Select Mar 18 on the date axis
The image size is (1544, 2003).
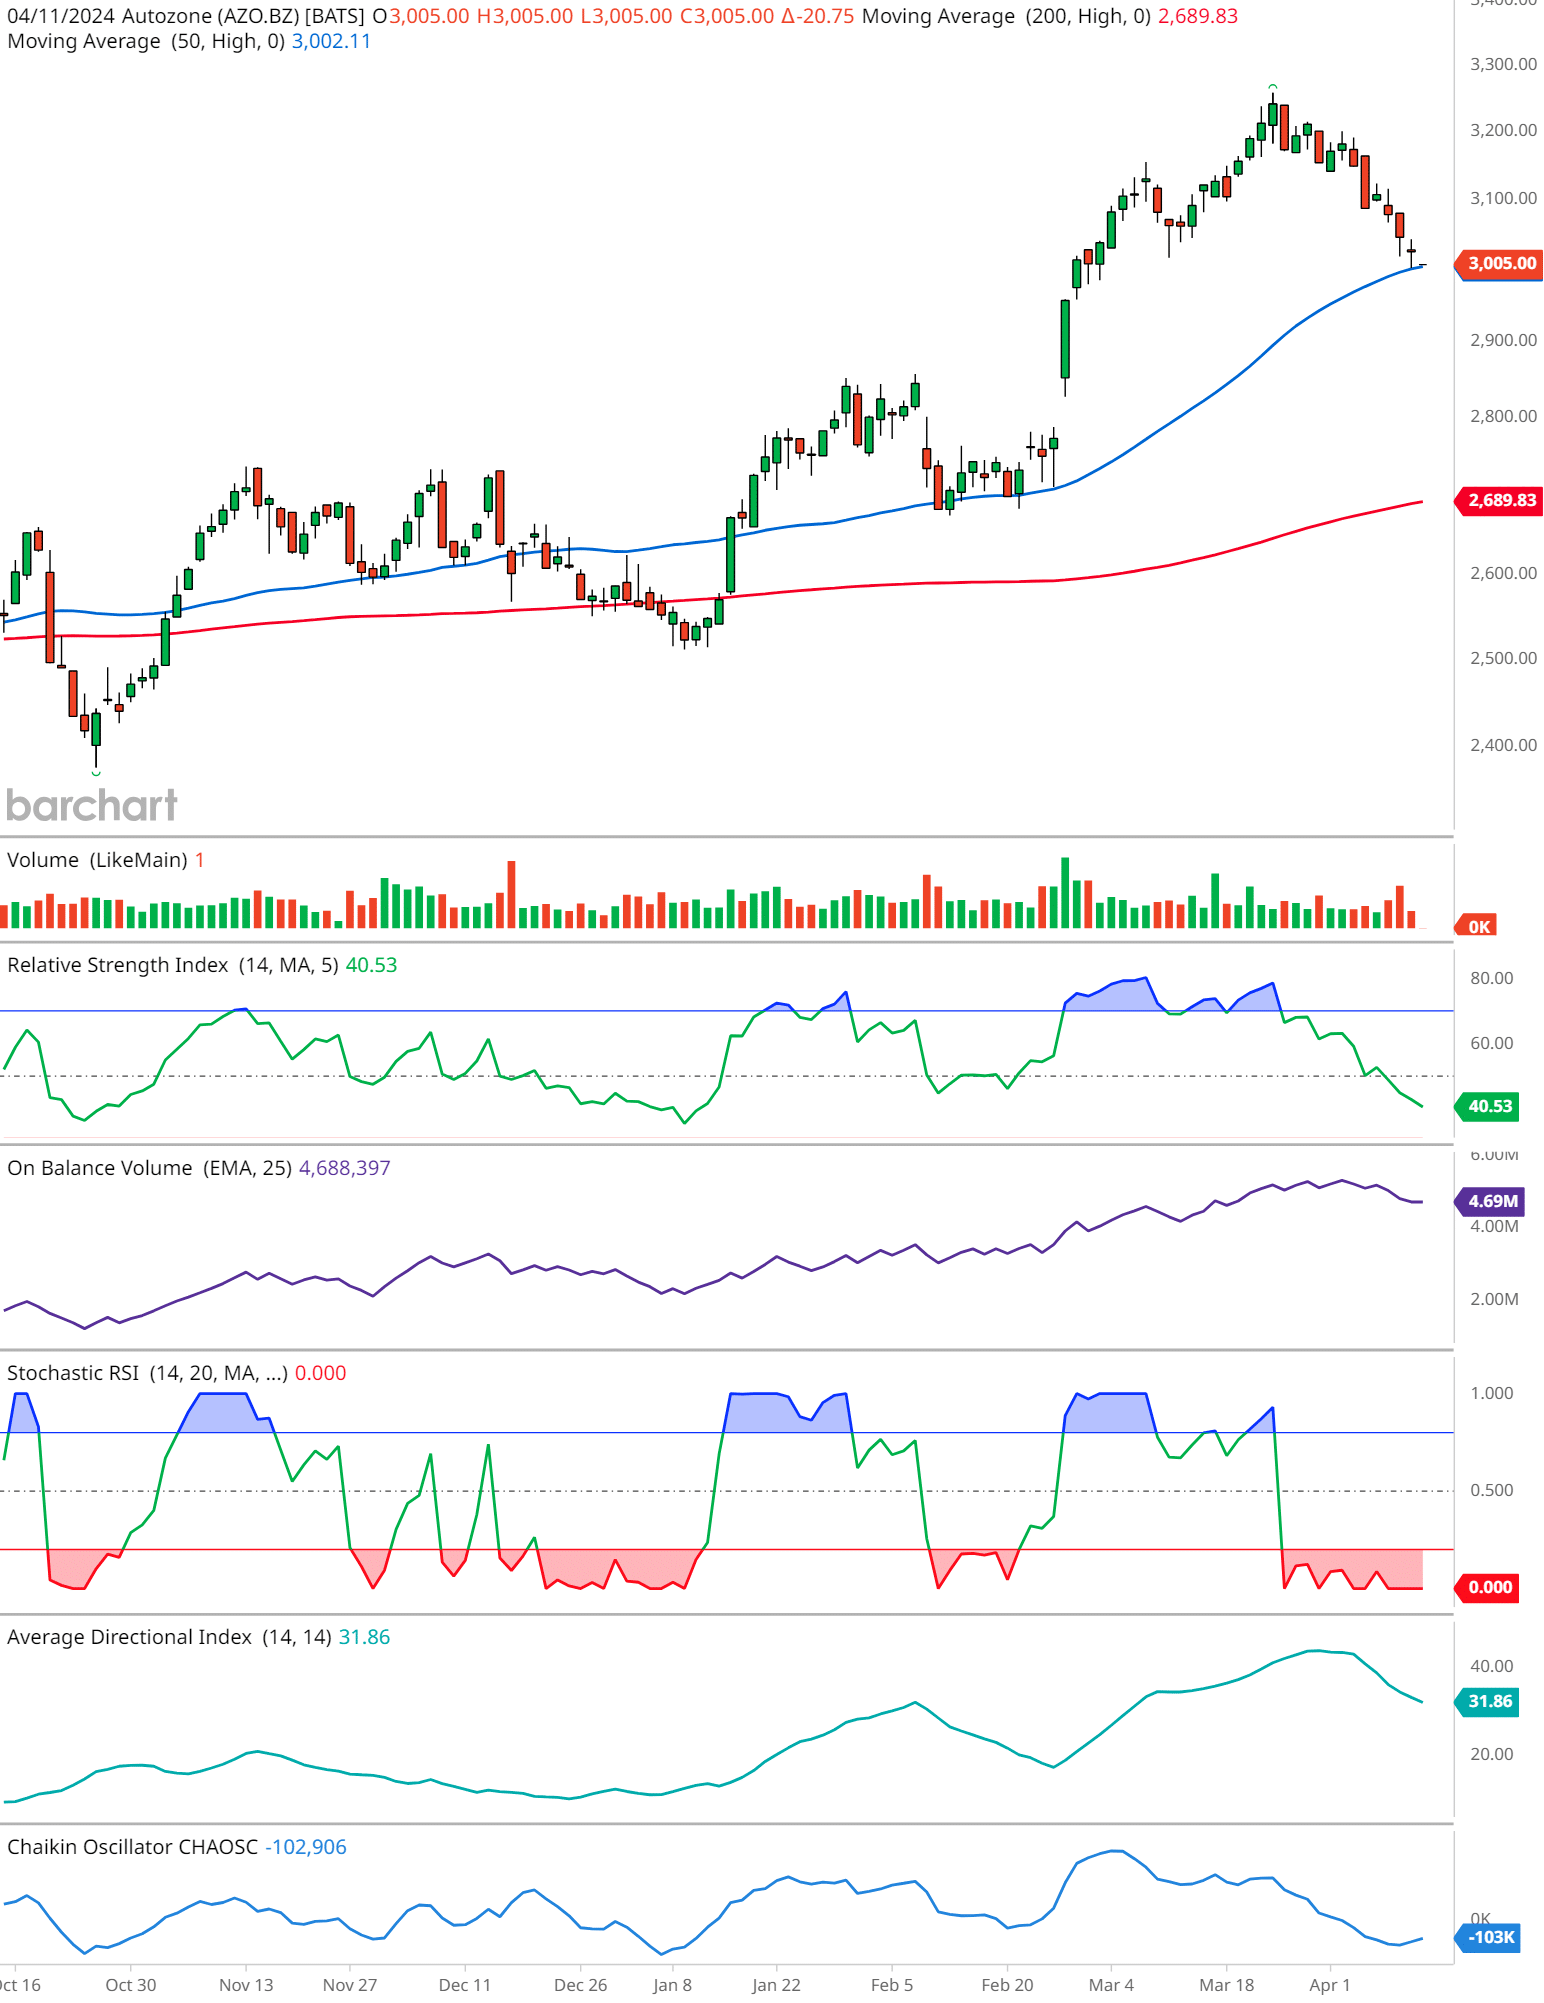coord(1227,1985)
